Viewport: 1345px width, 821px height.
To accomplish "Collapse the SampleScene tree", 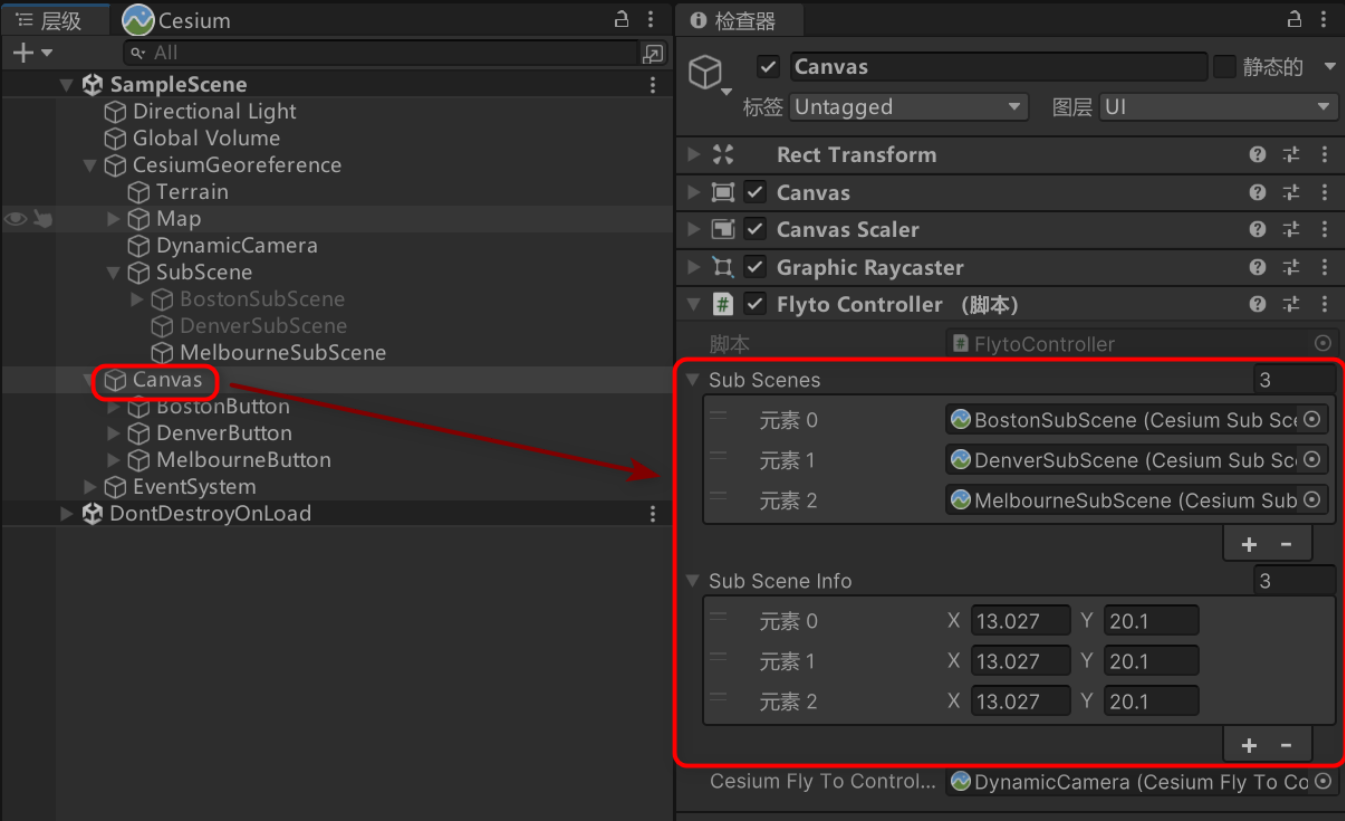I will point(67,85).
